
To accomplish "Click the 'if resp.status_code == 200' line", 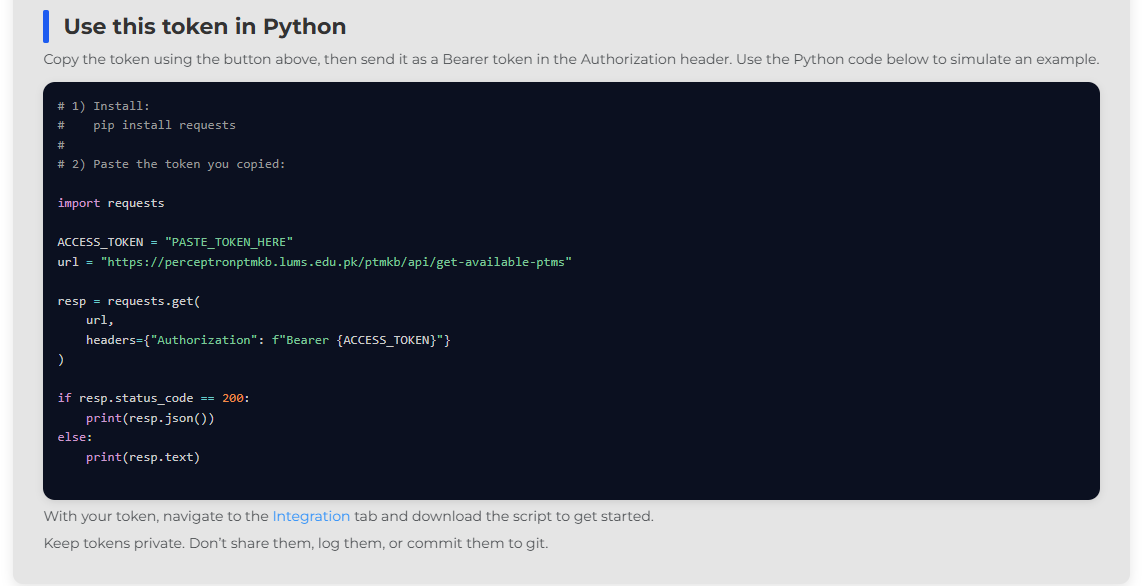I will 153,398.
